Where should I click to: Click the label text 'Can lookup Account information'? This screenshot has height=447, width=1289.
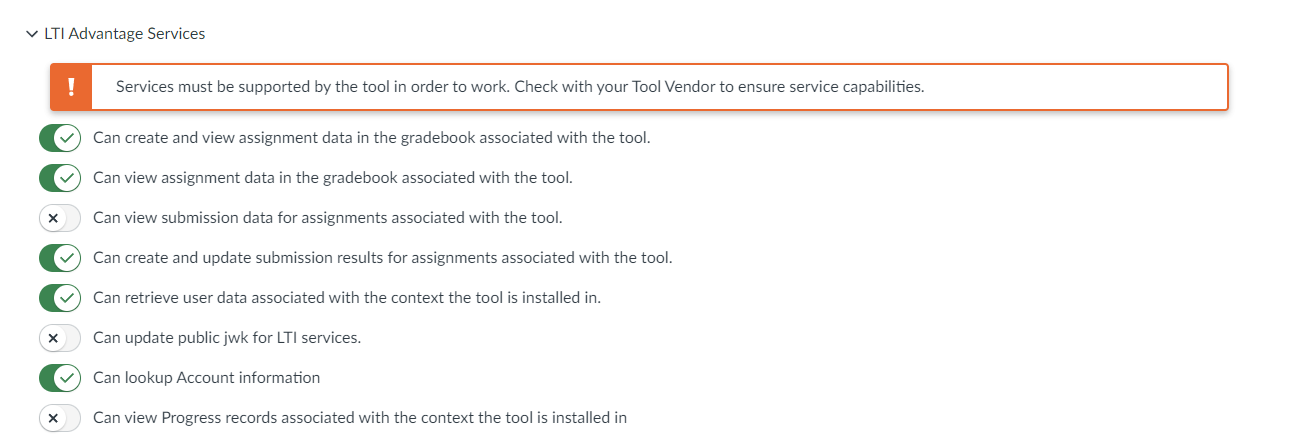(207, 378)
